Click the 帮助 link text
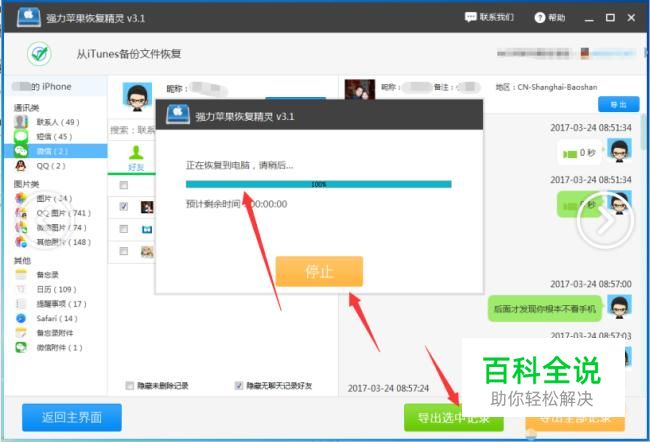This screenshot has width=650, height=442. [556, 17]
